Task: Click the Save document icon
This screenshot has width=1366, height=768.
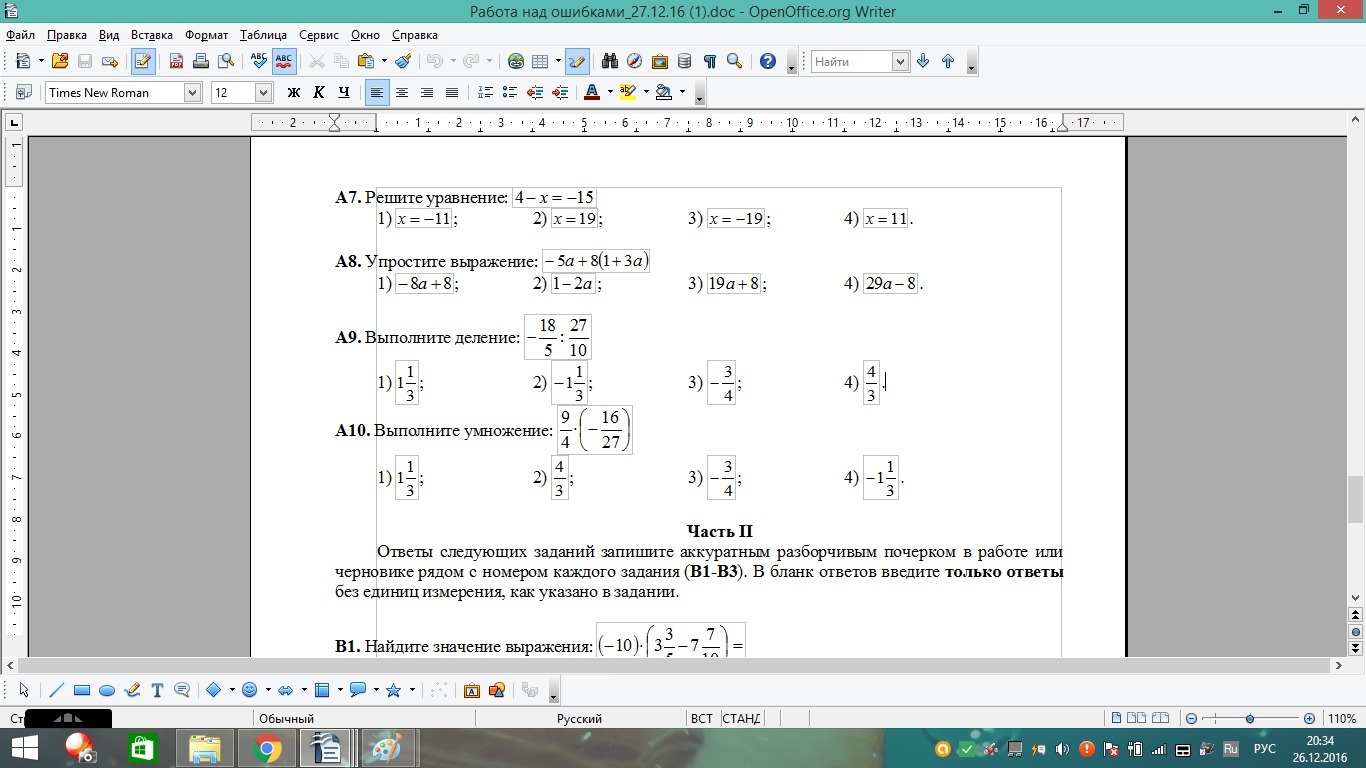Action: [x=85, y=61]
